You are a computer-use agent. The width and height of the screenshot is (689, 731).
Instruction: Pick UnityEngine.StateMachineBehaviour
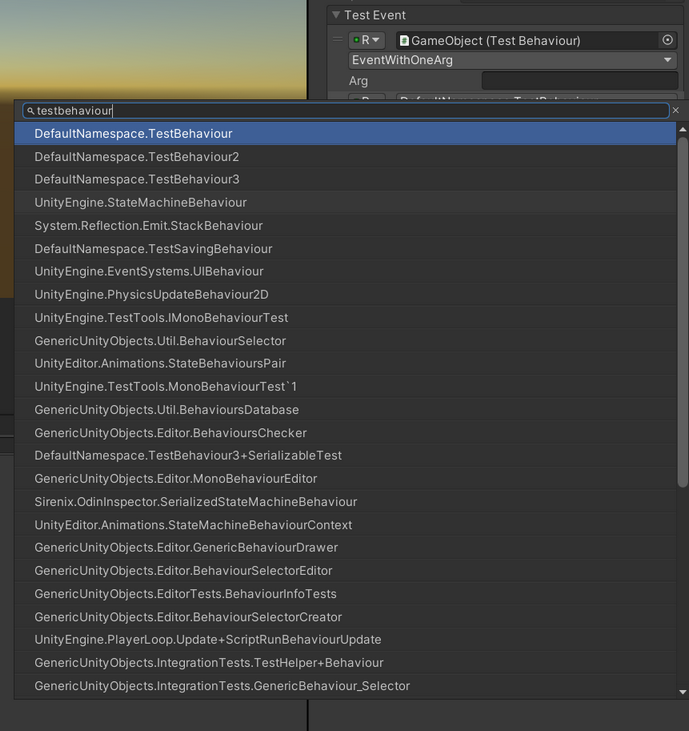coord(345,203)
